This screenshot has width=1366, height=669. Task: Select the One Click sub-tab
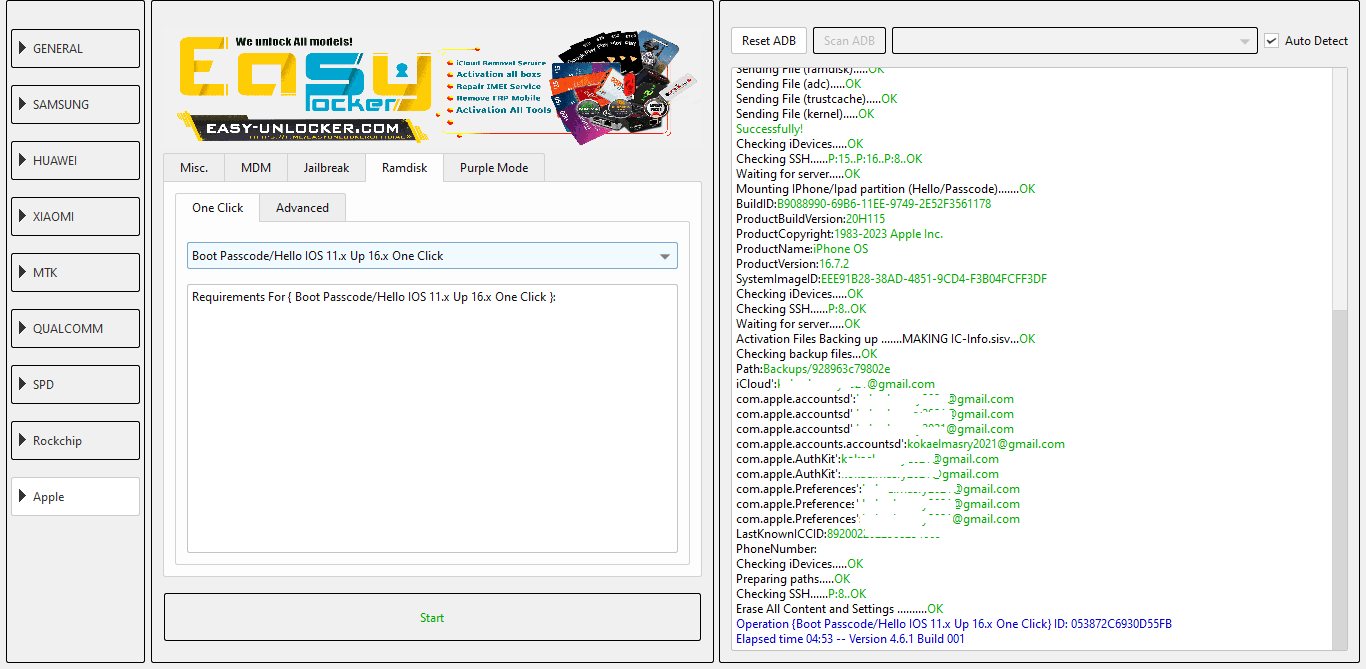pyautogui.click(x=218, y=207)
